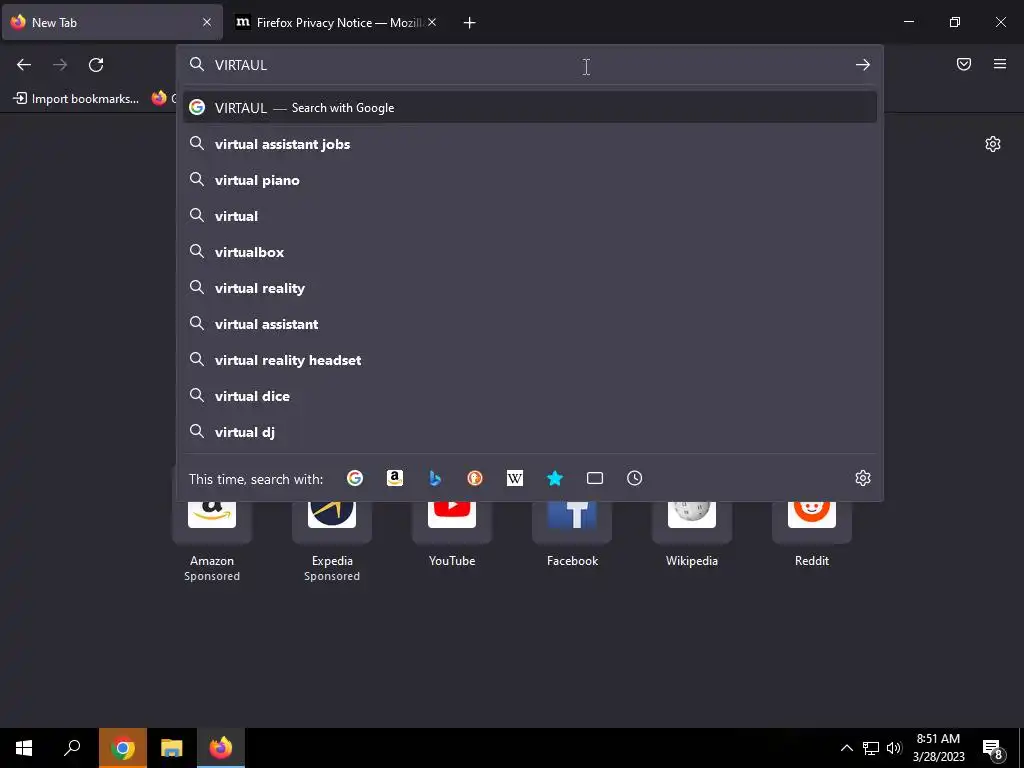Choose suggestion virtualbox

530,251
